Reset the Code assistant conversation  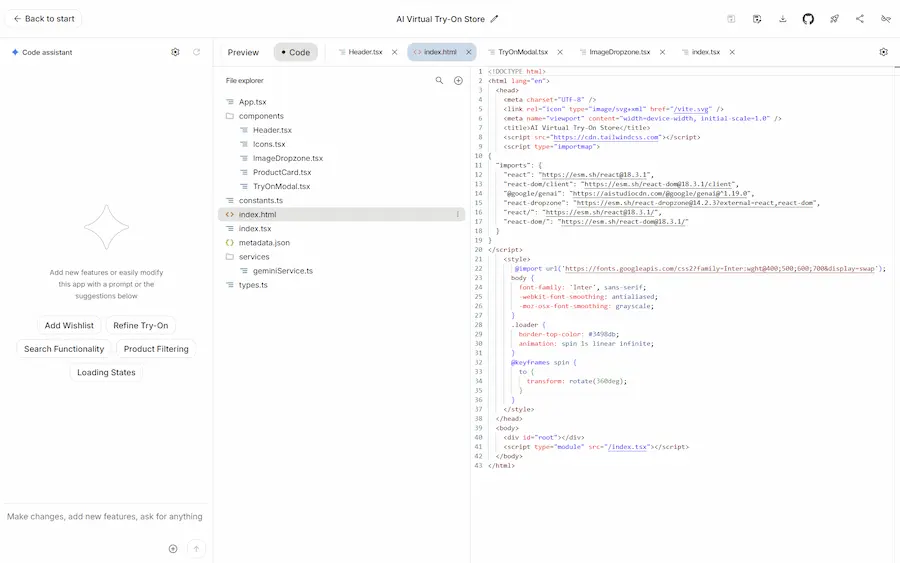pos(196,52)
